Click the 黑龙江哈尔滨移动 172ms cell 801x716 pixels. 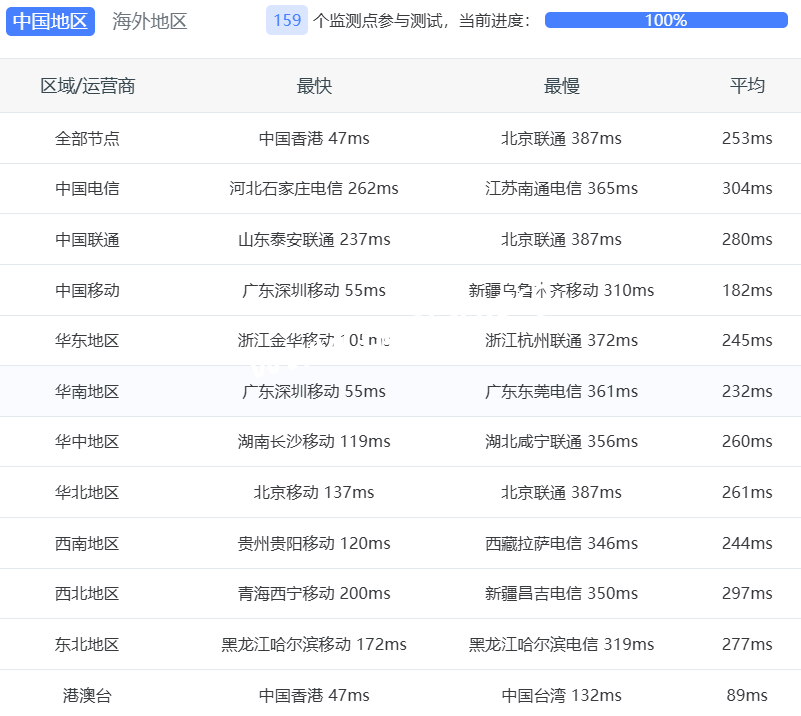pyautogui.click(x=314, y=644)
